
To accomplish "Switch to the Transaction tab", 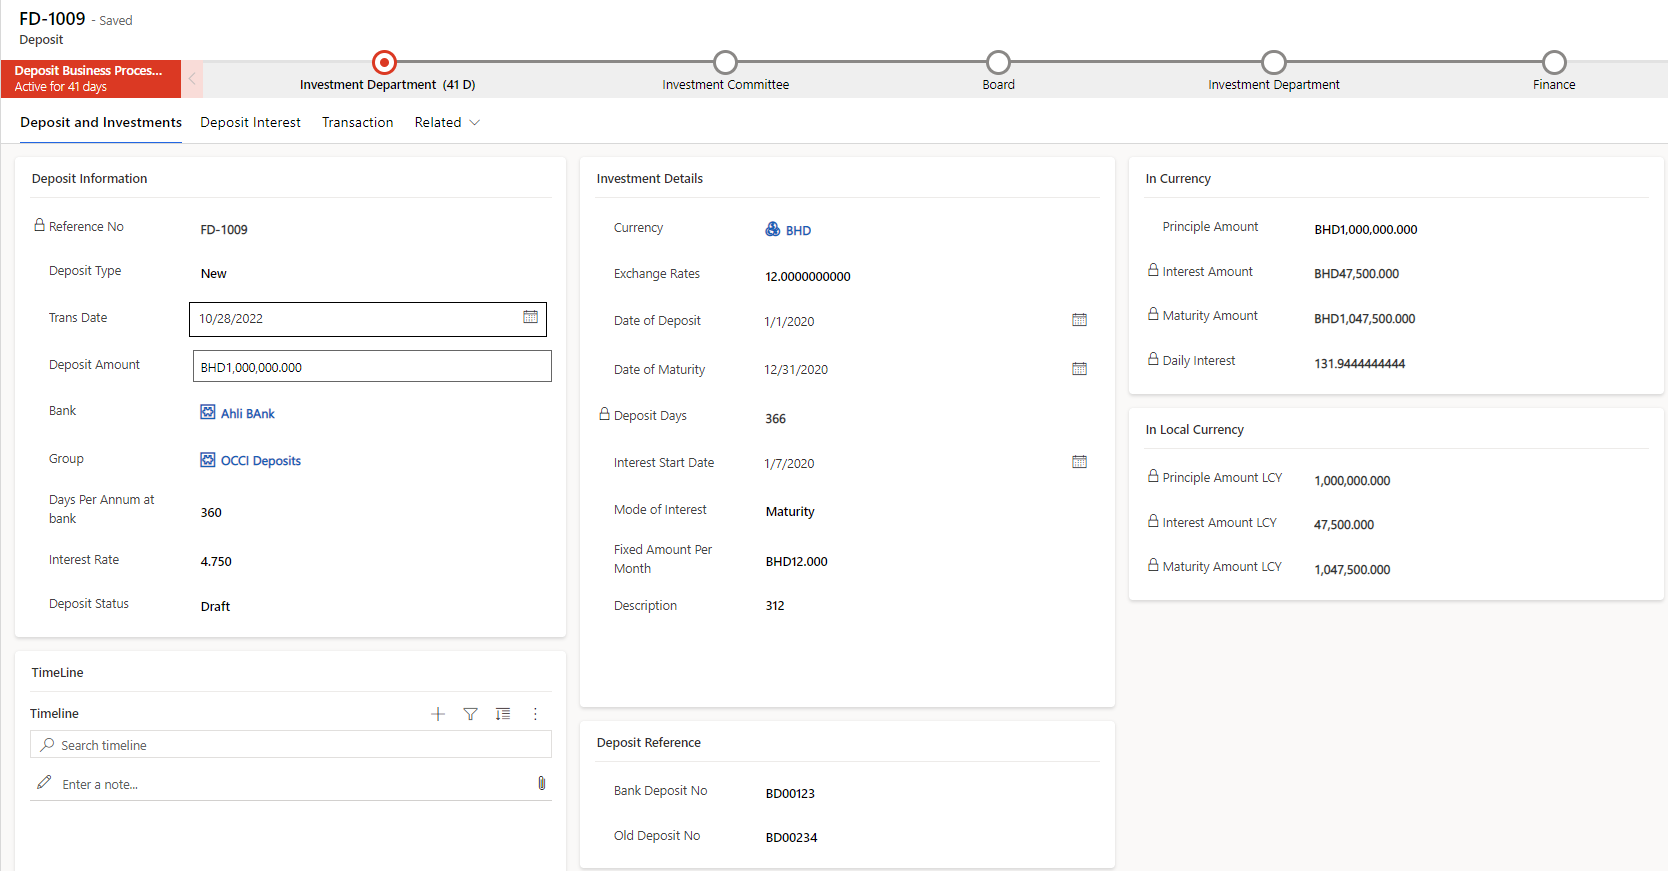I will (357, 122).
